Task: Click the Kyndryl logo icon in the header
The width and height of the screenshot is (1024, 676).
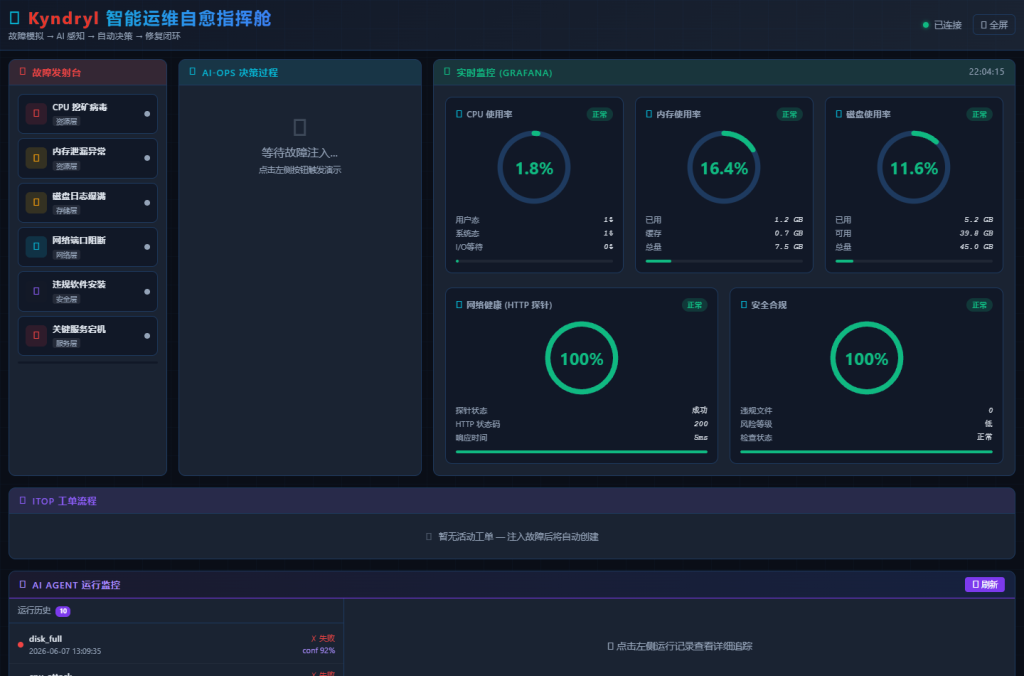Action: [14, 18]
